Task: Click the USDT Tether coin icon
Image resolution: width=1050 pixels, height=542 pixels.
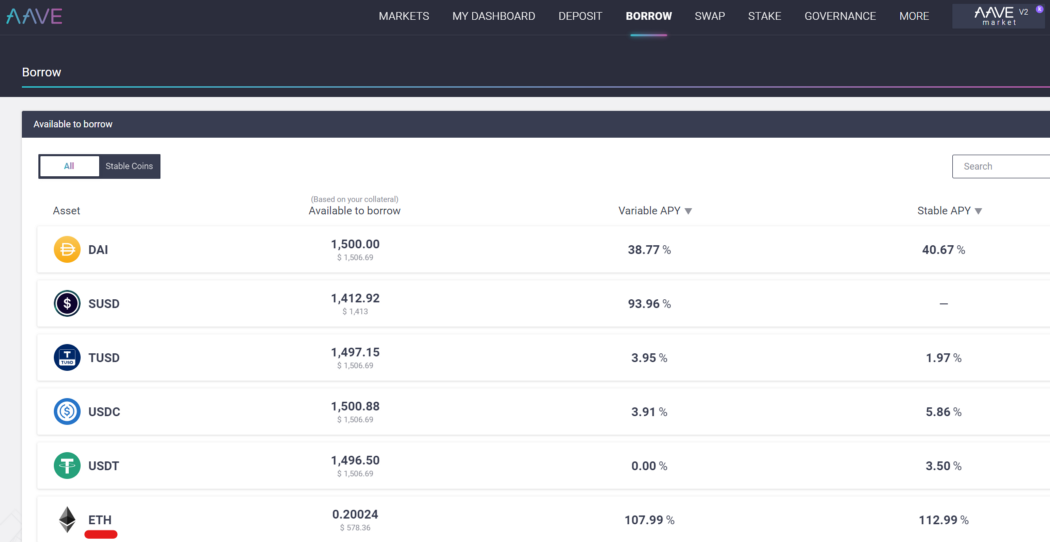Action: tap(67, 466)
